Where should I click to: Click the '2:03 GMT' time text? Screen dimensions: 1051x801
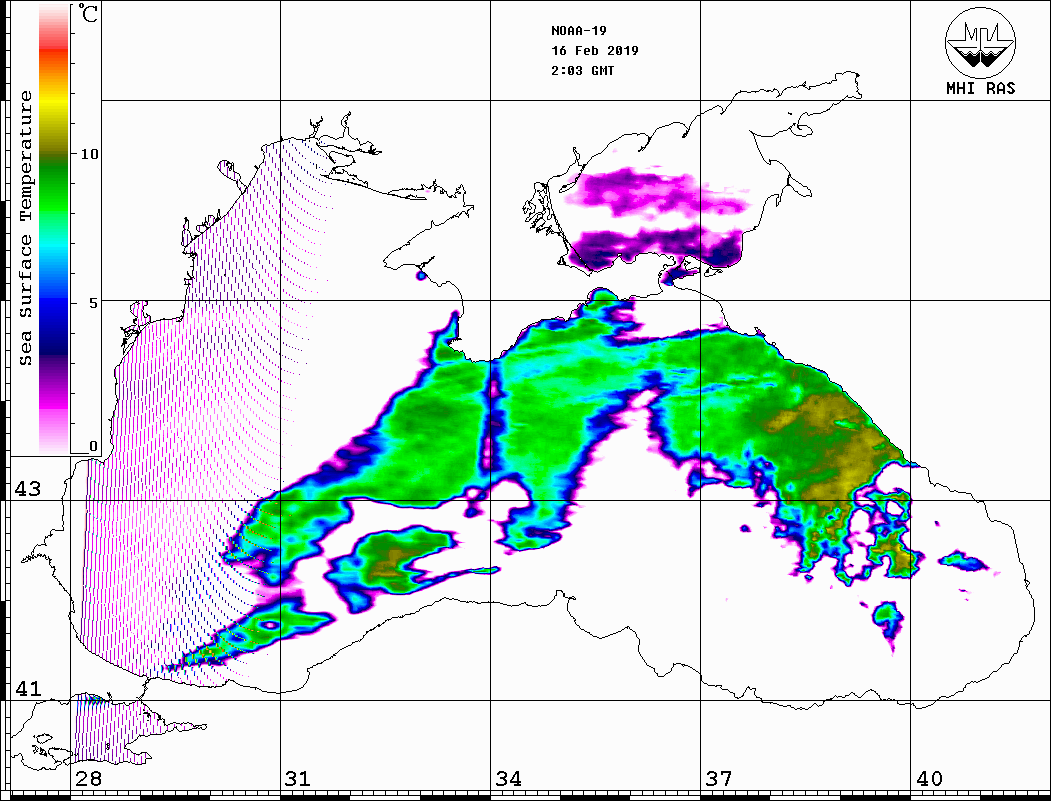coord(582,71)
